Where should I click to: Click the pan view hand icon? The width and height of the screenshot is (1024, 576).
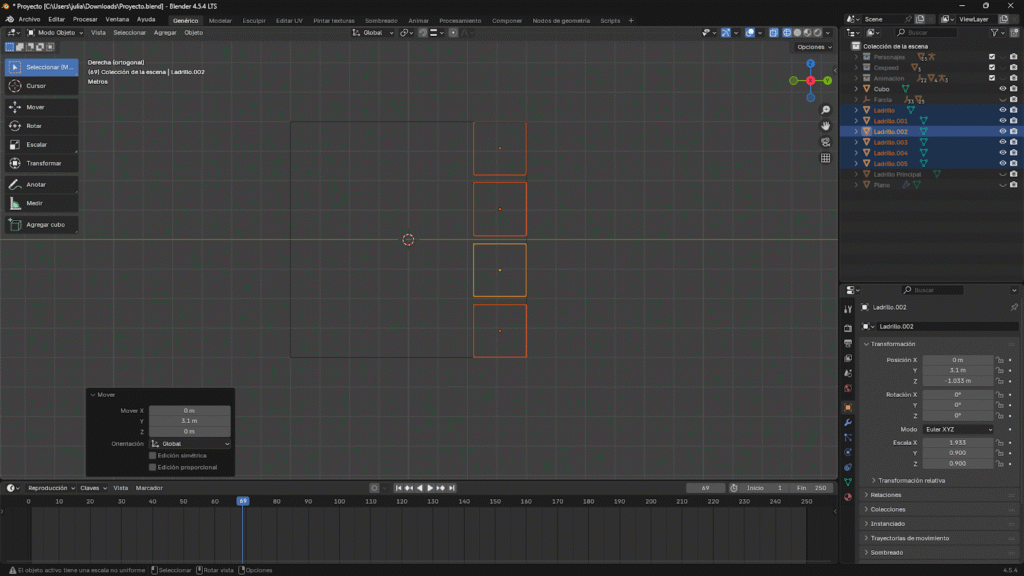(826, 126)
